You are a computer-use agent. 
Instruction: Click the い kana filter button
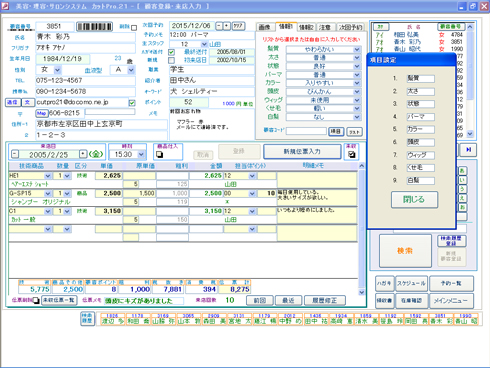point(462,180)
